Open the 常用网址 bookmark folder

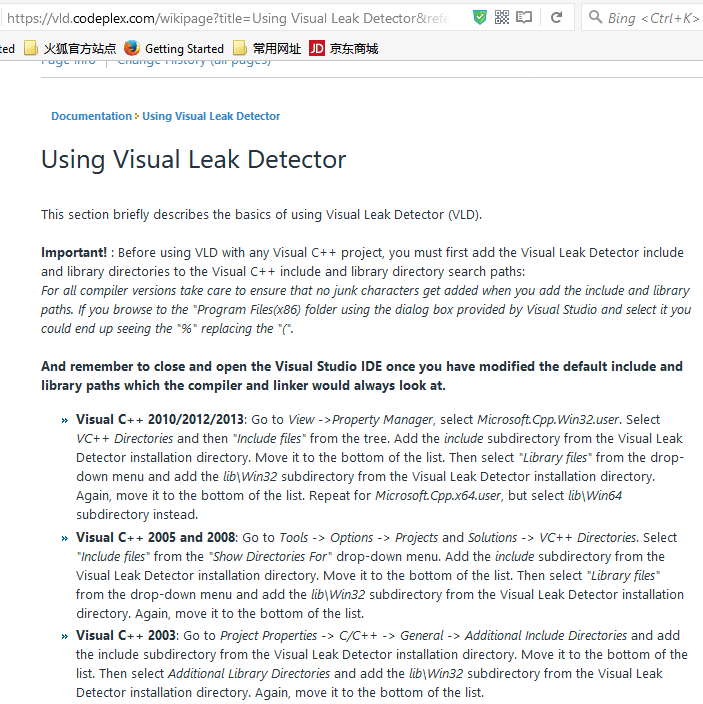click(x=268, y=48)
